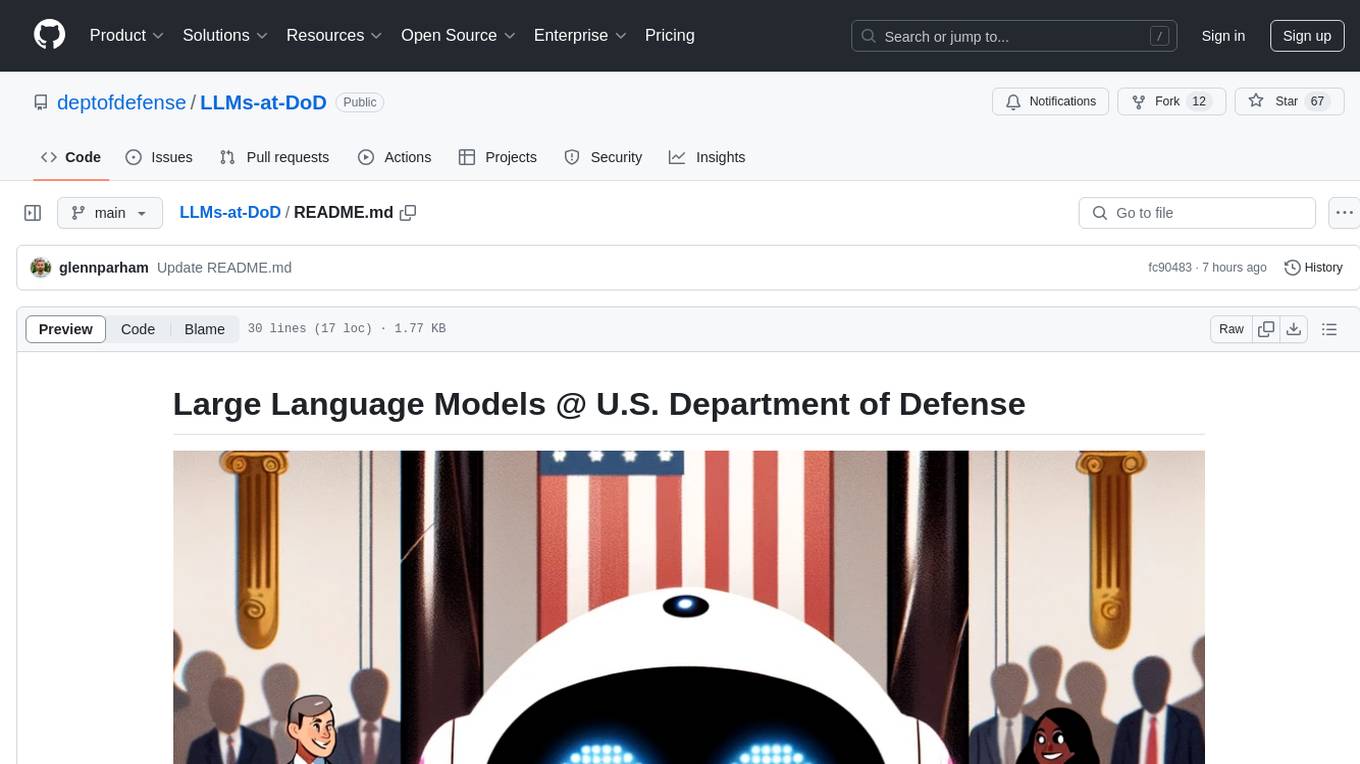Switch to the Code view toggle

click(x=138, y=329)
